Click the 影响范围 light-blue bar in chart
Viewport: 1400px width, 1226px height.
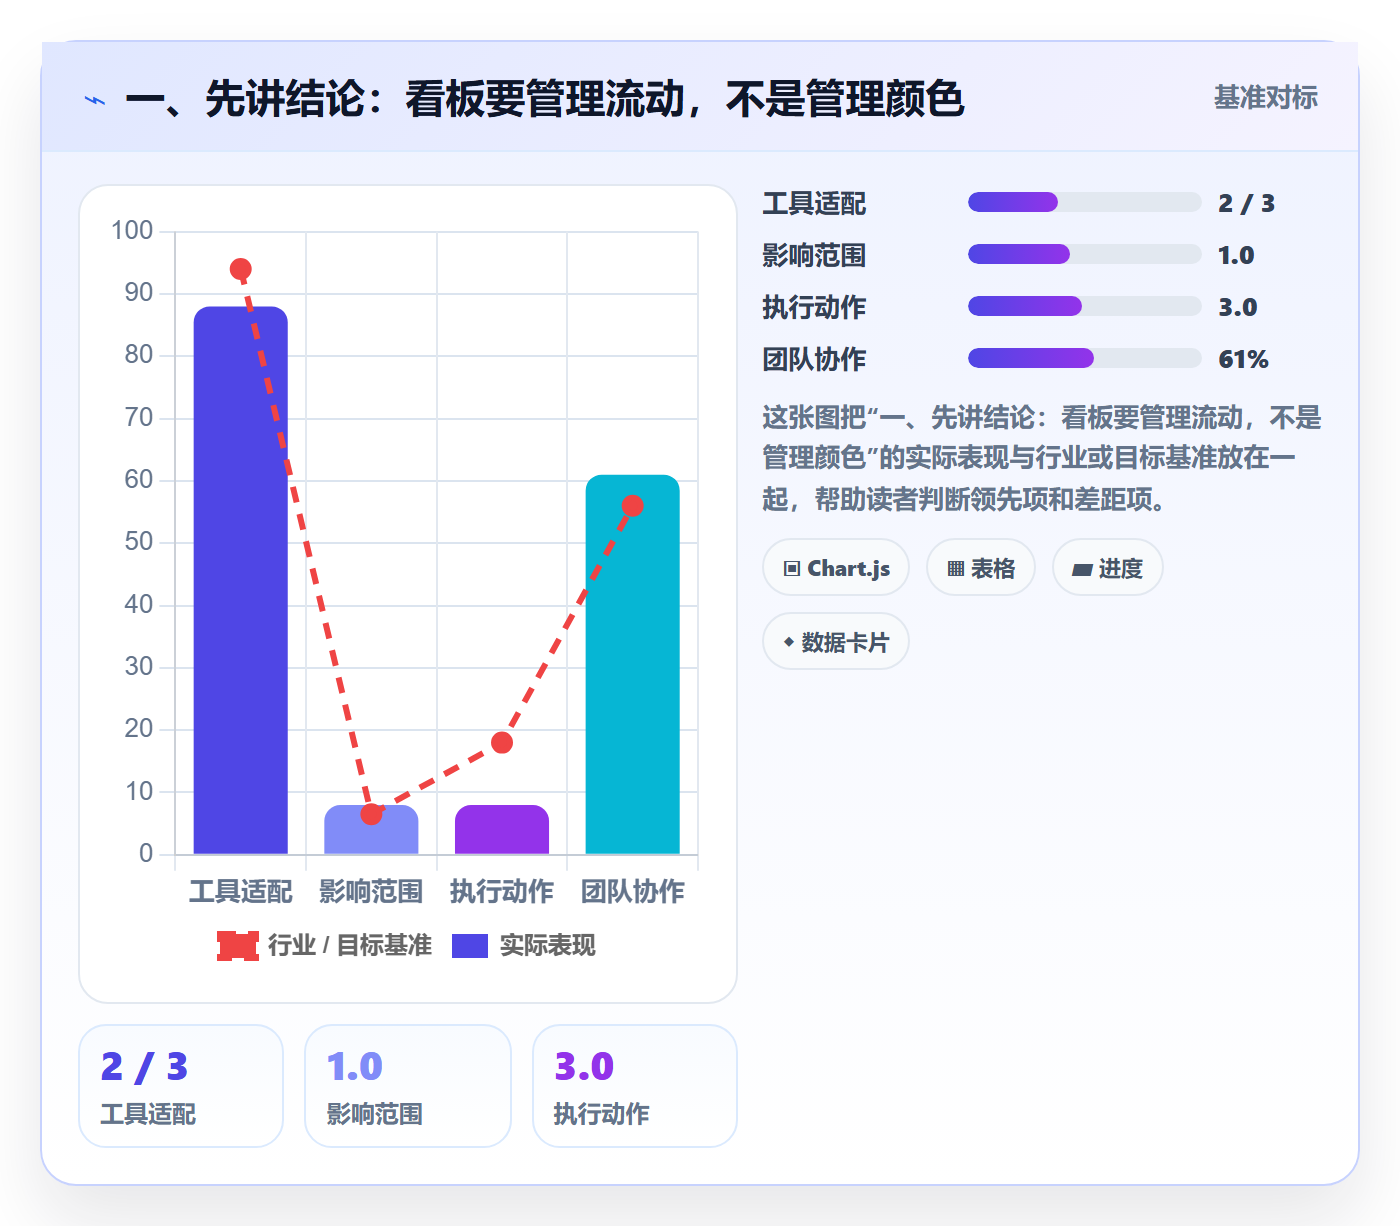pyautogui.click(x=371, y=830)
